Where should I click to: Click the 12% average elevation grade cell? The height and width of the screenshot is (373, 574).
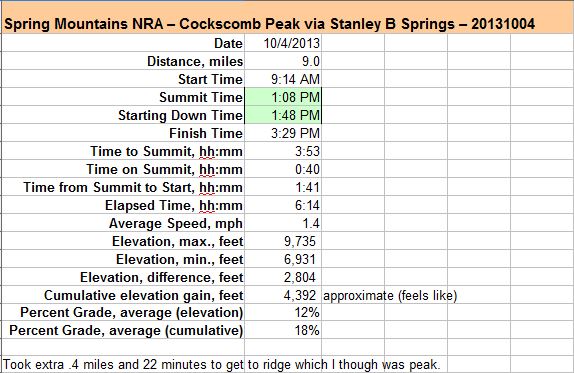[x=283, y=312]
